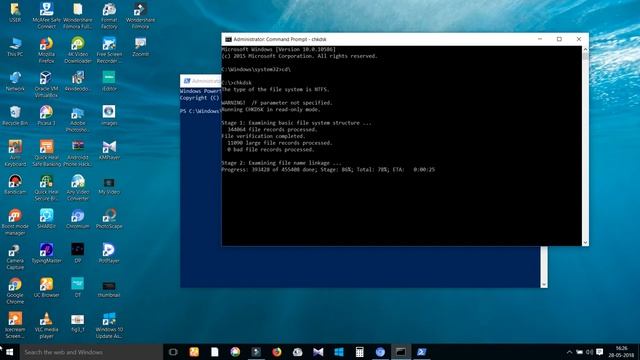Select the fig3_1 image file on desktop
Viewport: 640px width, 360px height.
(x=78, y=322)
